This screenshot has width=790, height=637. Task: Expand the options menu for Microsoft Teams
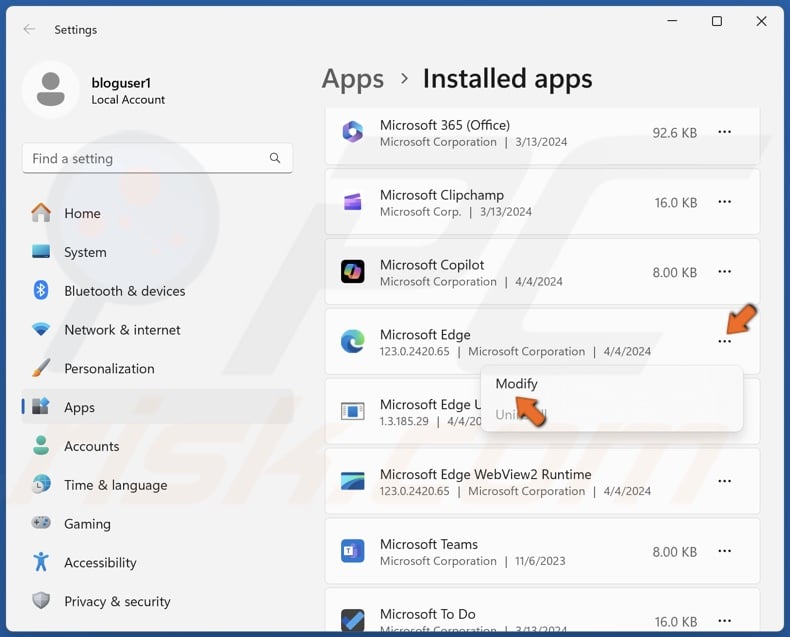(x=724, y=552)
